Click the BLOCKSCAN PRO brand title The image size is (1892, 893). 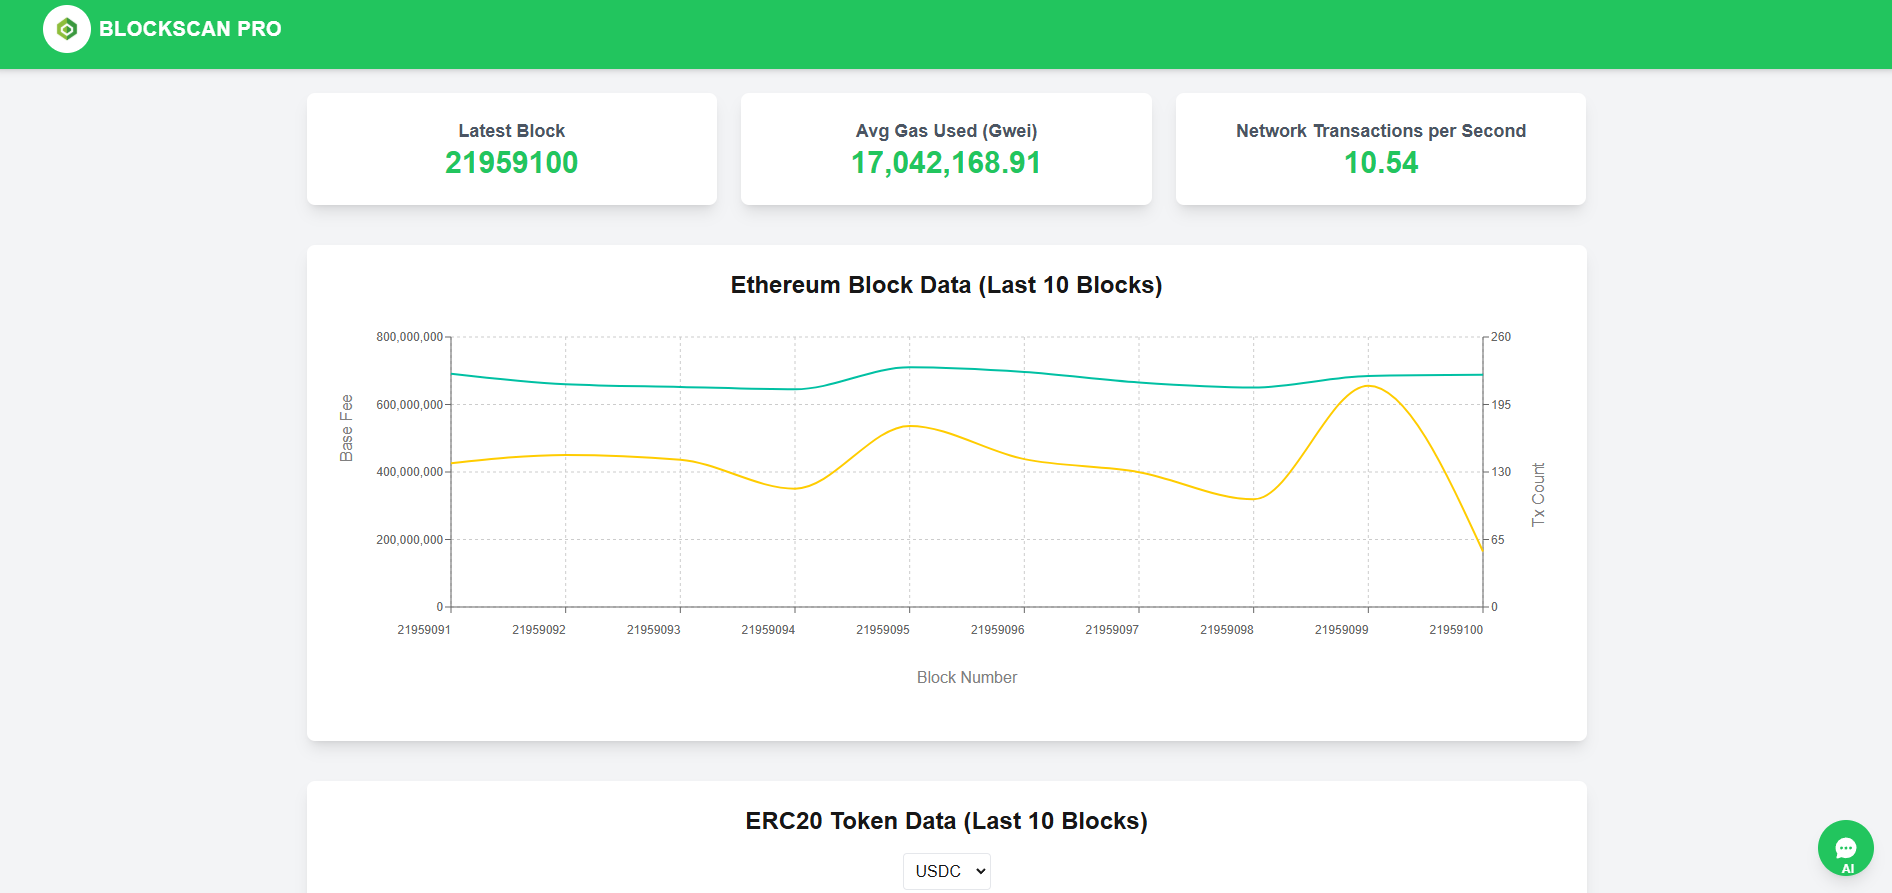[x=190, y=29]
